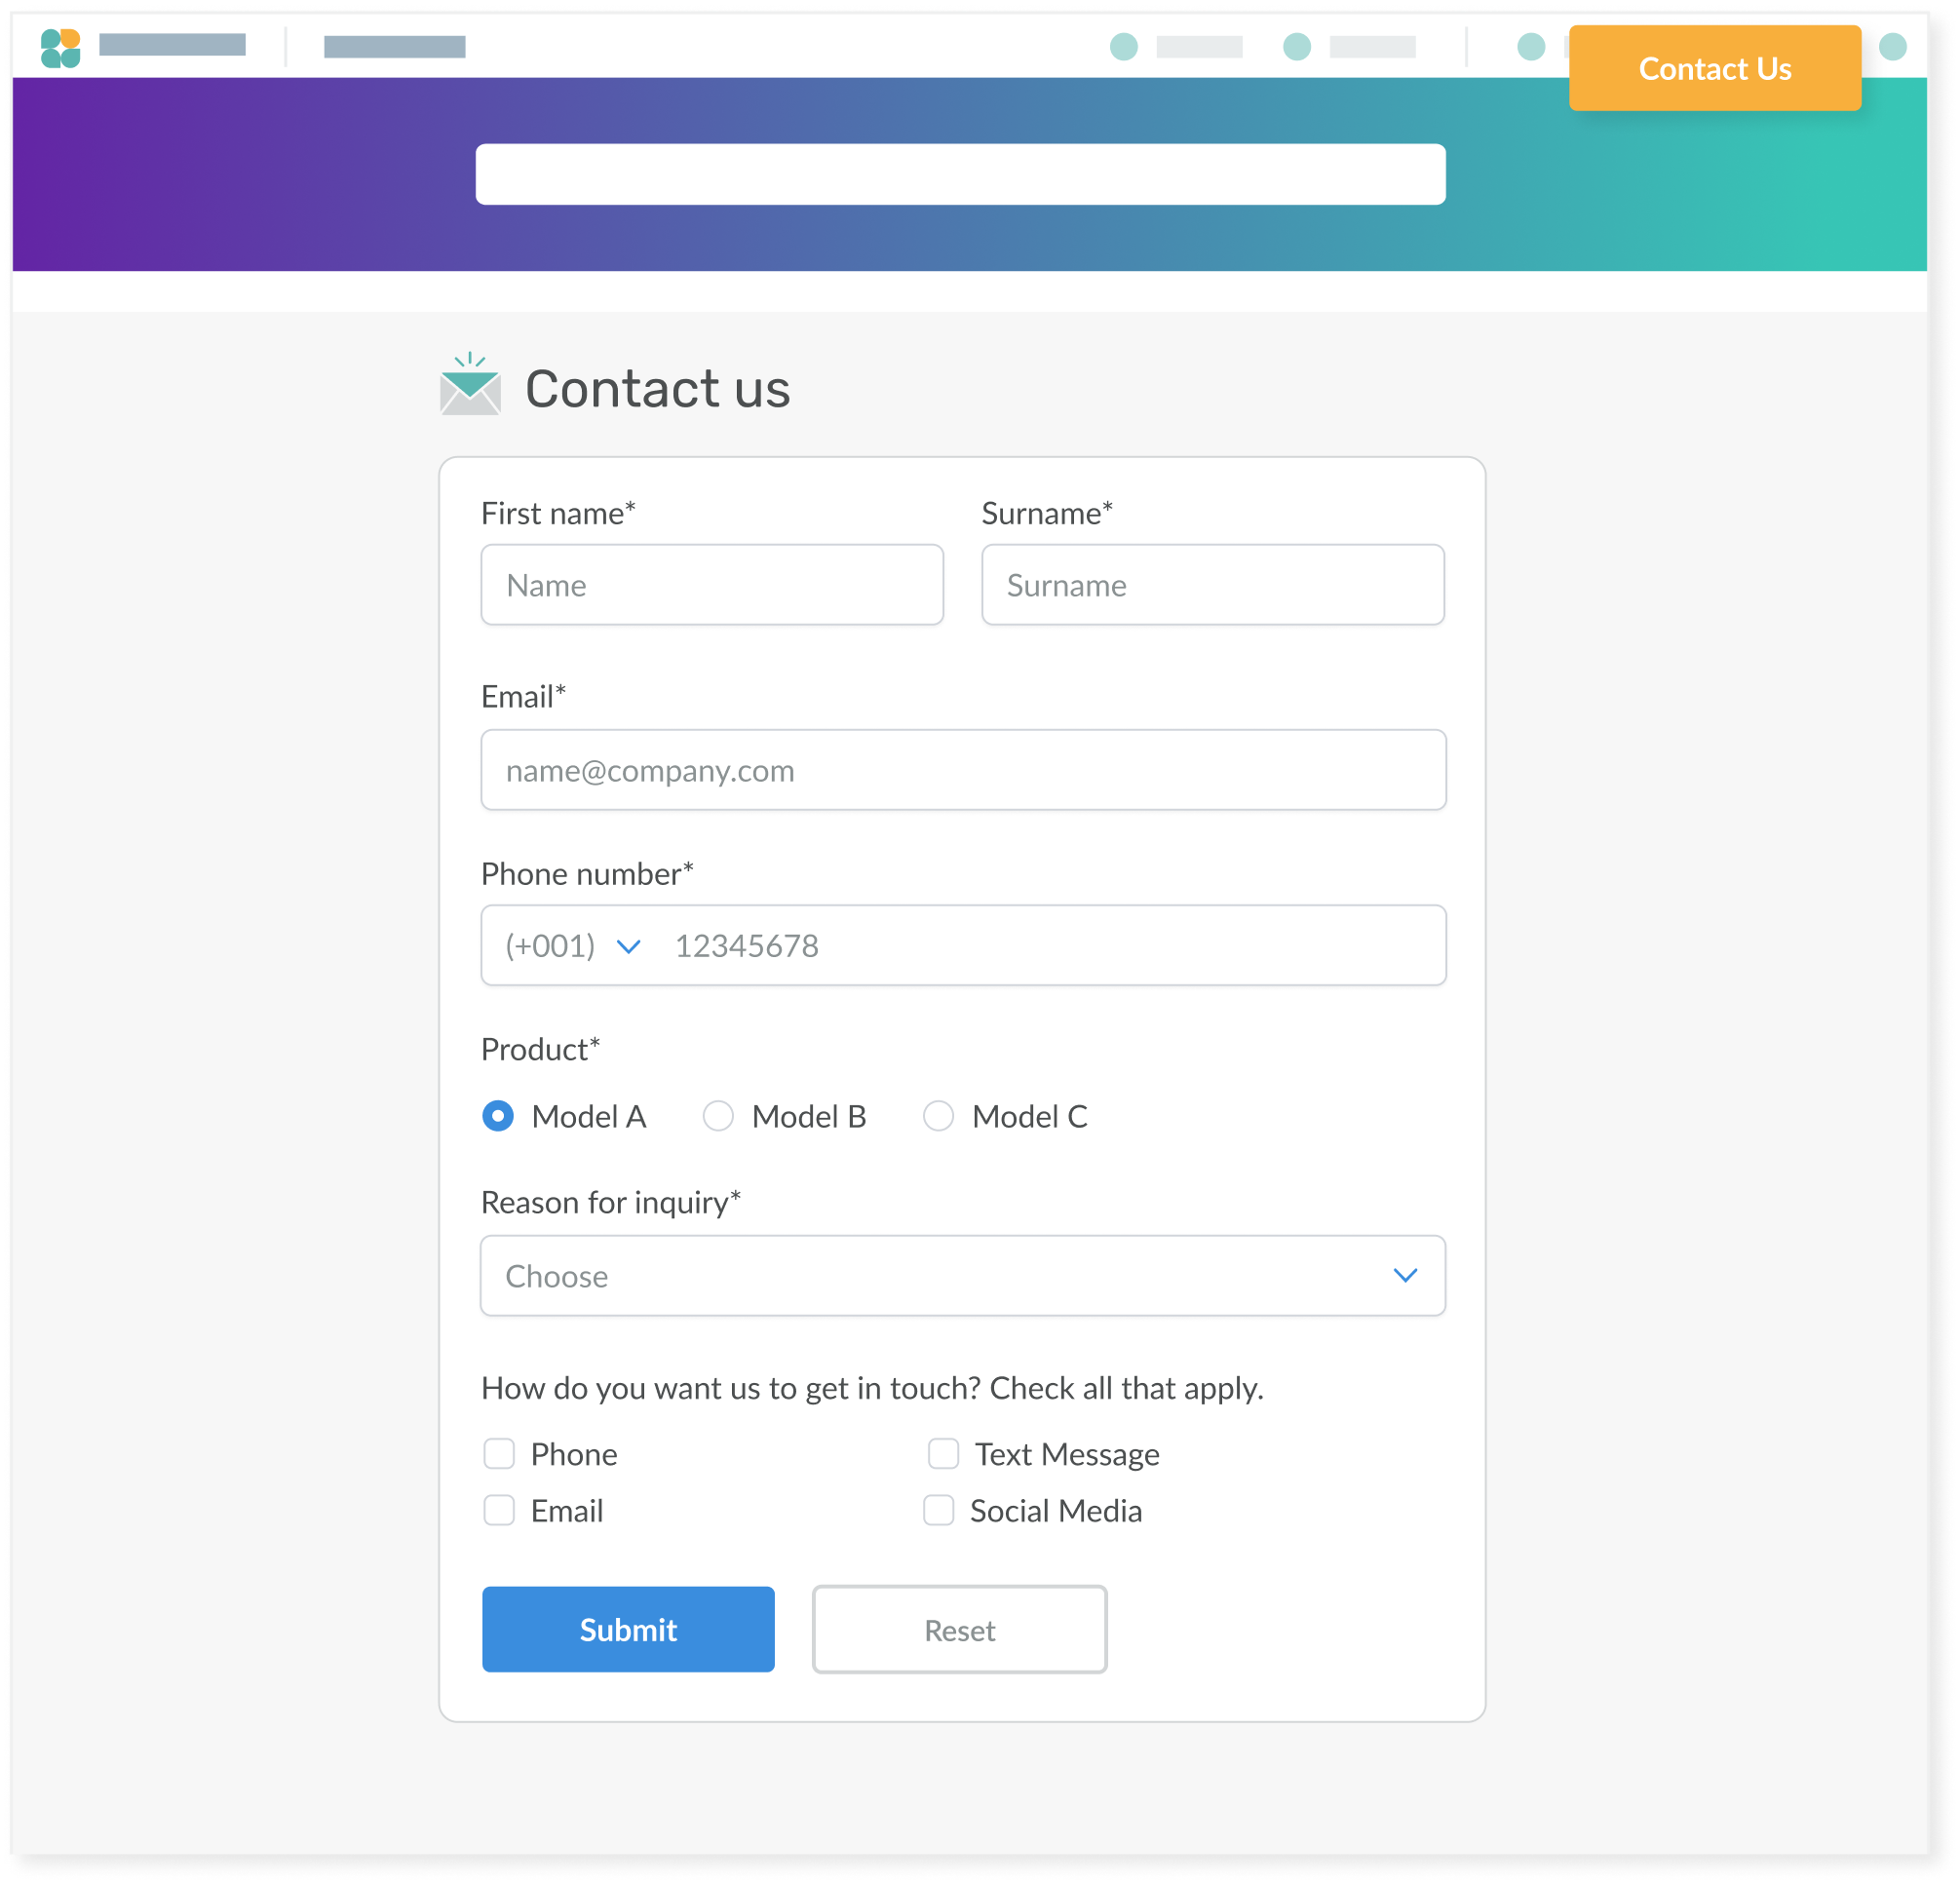
Task: Open the Reason for inquiry dropdown
Action: coord(962,1276)
